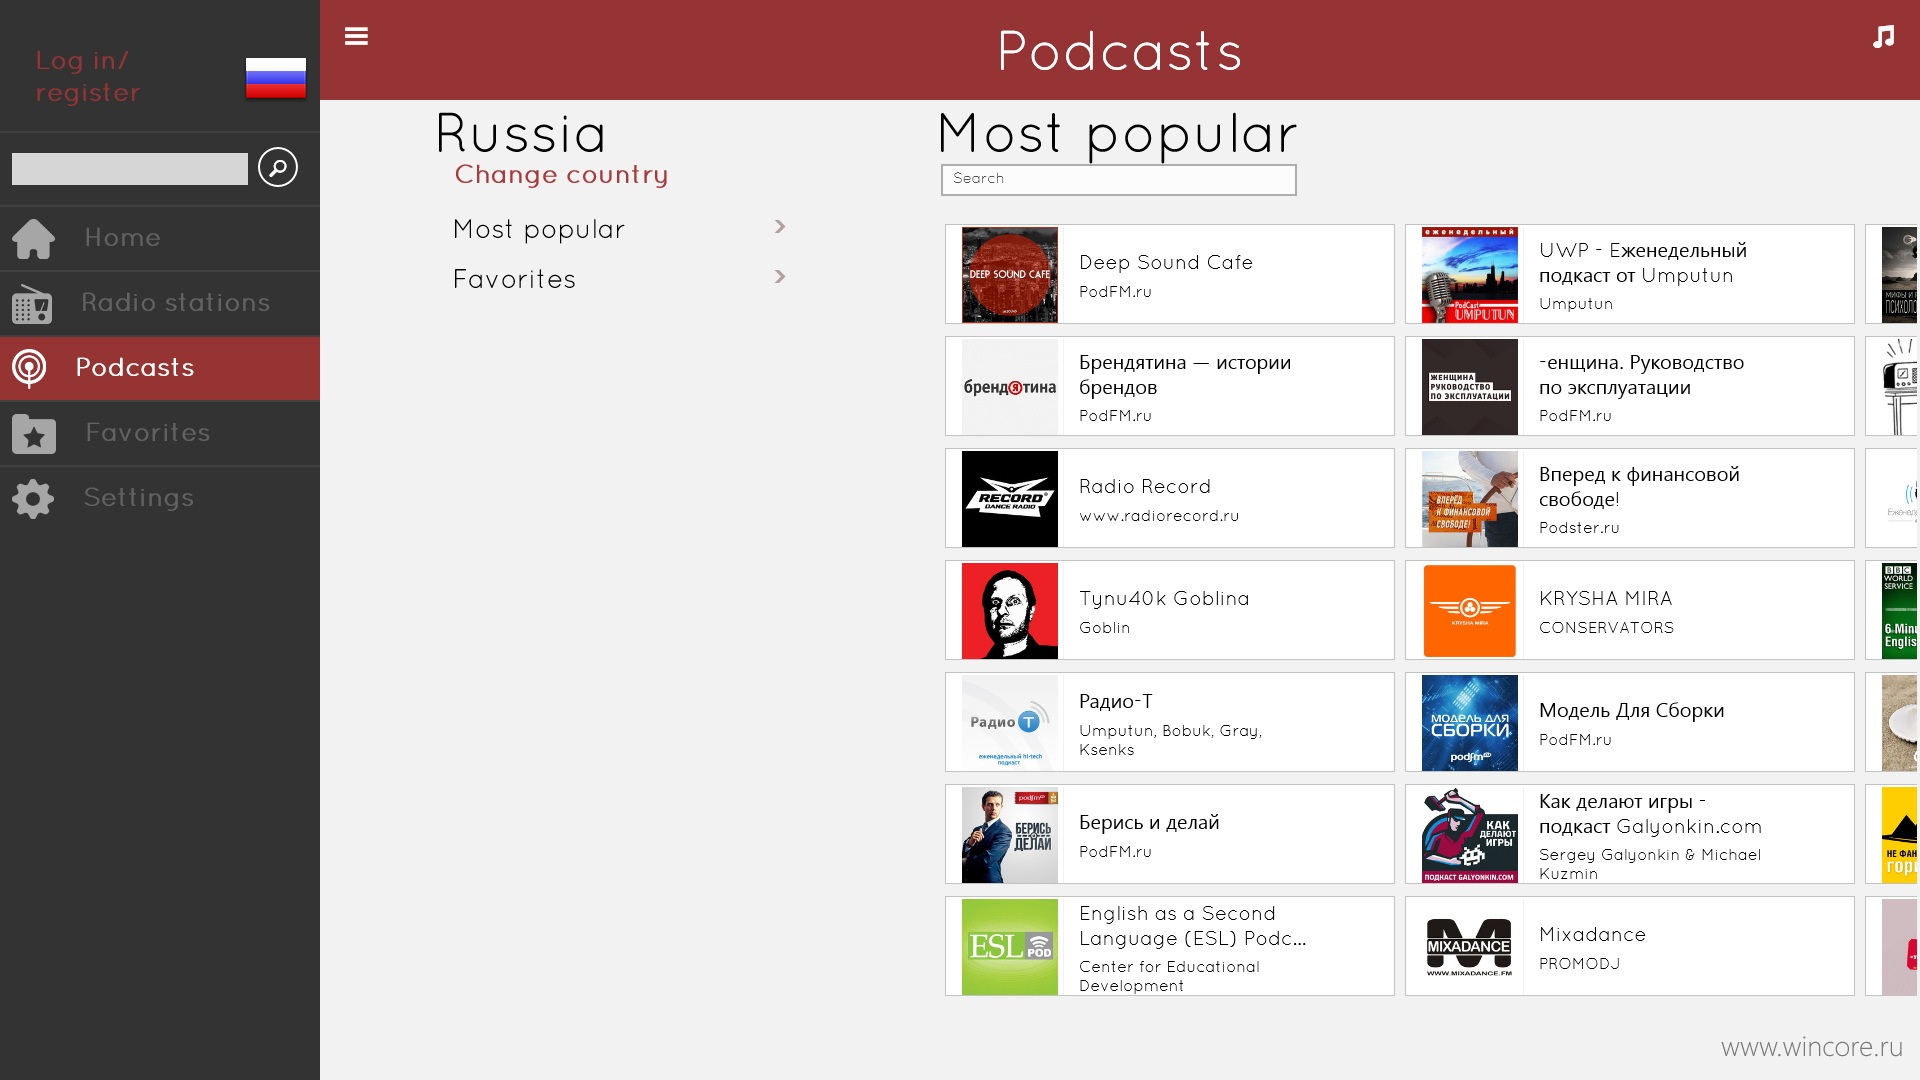The image size is (1920, 1080).
Task: Click the Radio stations radio icon
Action: coord(32,304)
